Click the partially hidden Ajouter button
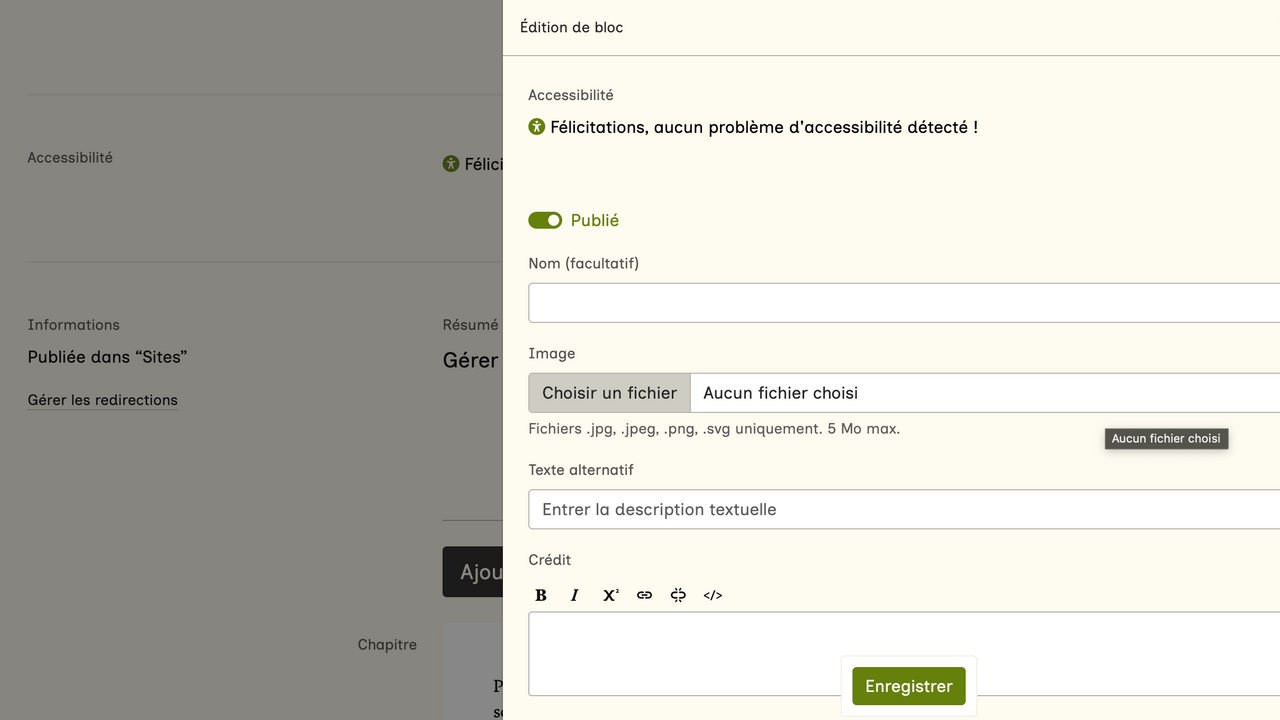The image size is (1280, 720). (473, 572)
